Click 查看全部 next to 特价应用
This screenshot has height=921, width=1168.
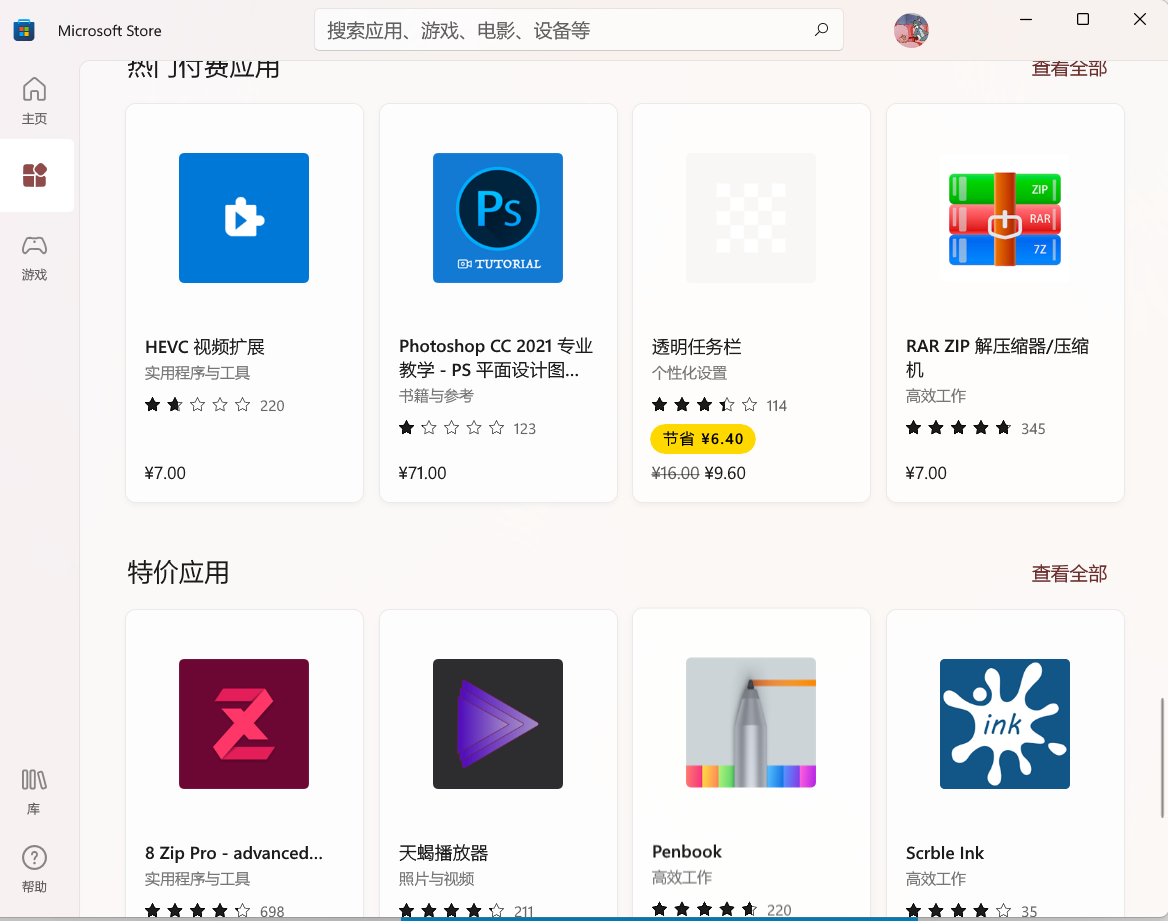click(1069, 574)
